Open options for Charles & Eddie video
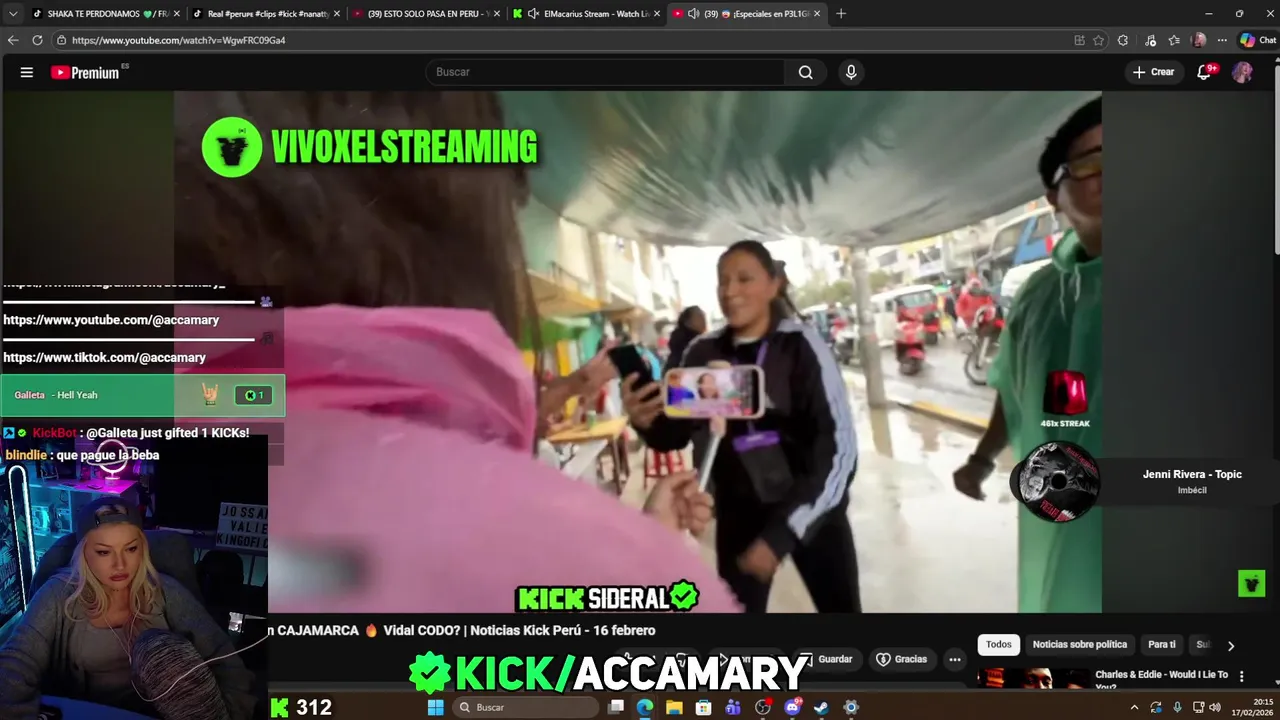 (1242, 676)
